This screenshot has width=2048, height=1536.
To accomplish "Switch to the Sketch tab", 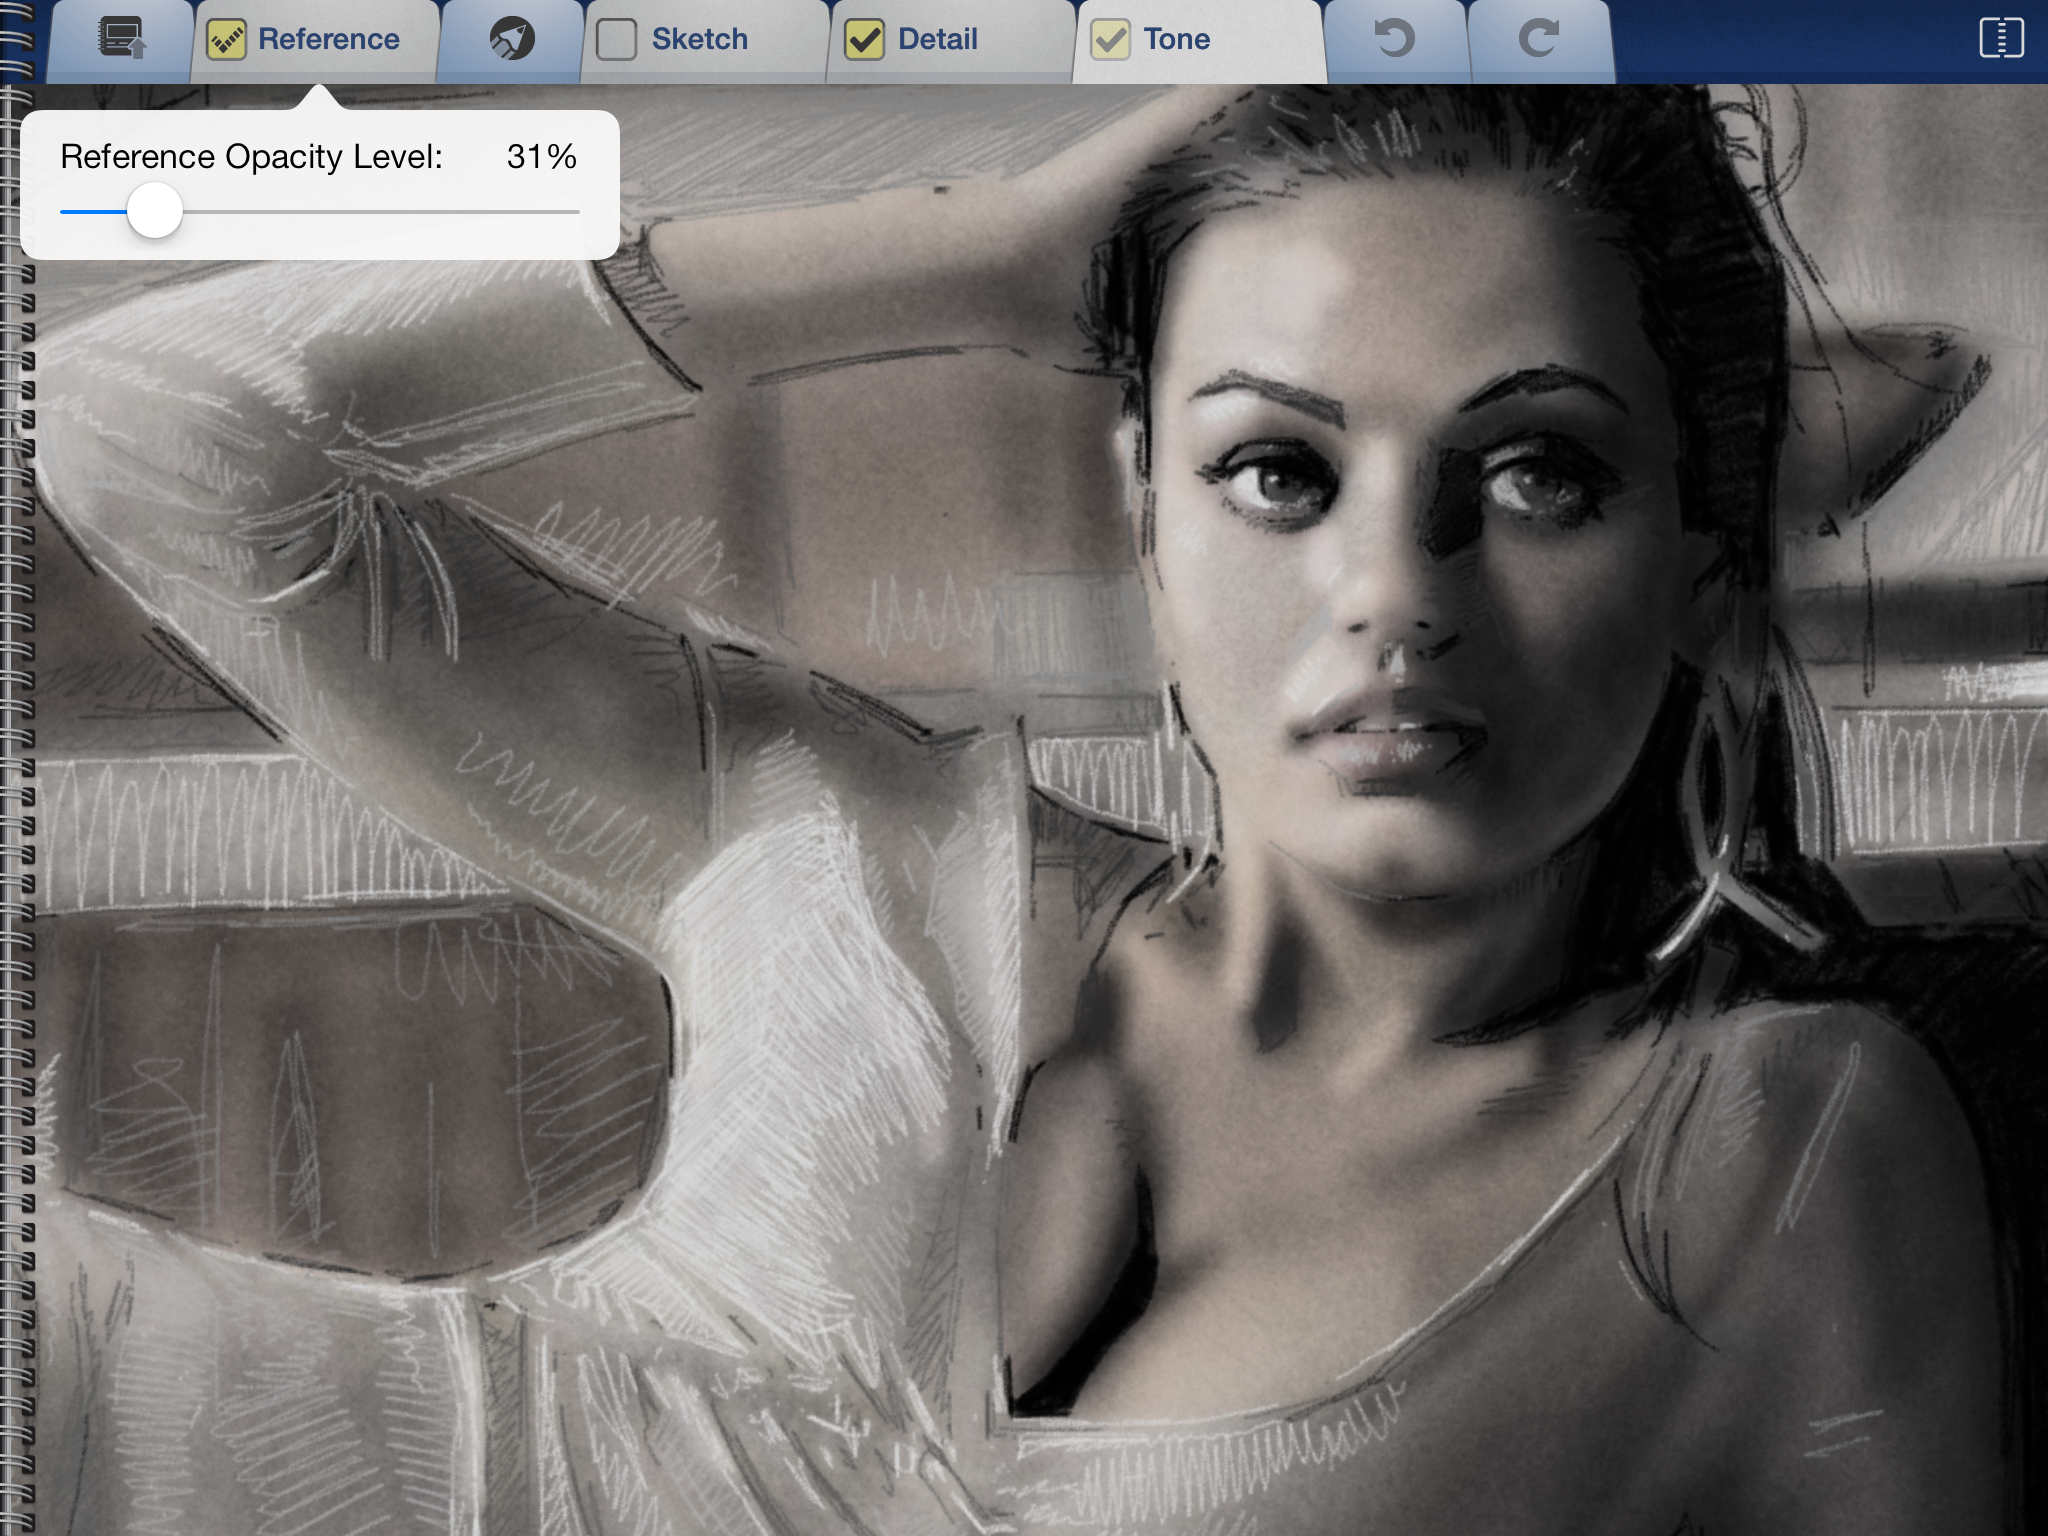I will pyautogui.click(x=707, y=40).
